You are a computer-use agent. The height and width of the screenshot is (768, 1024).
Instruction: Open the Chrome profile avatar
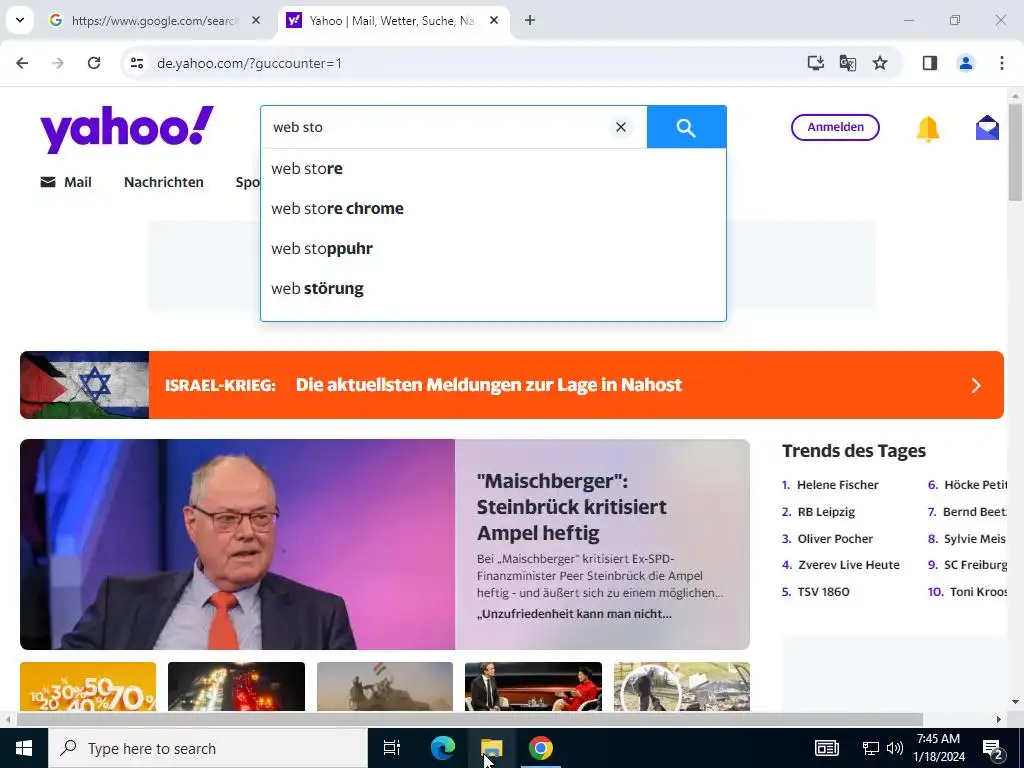966,63
